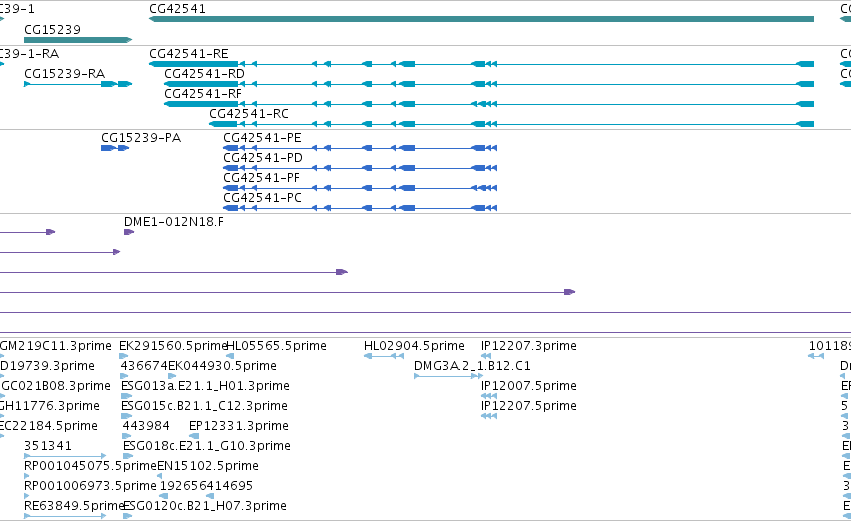Click the 351341 EST label

click(x=48, y=447)
